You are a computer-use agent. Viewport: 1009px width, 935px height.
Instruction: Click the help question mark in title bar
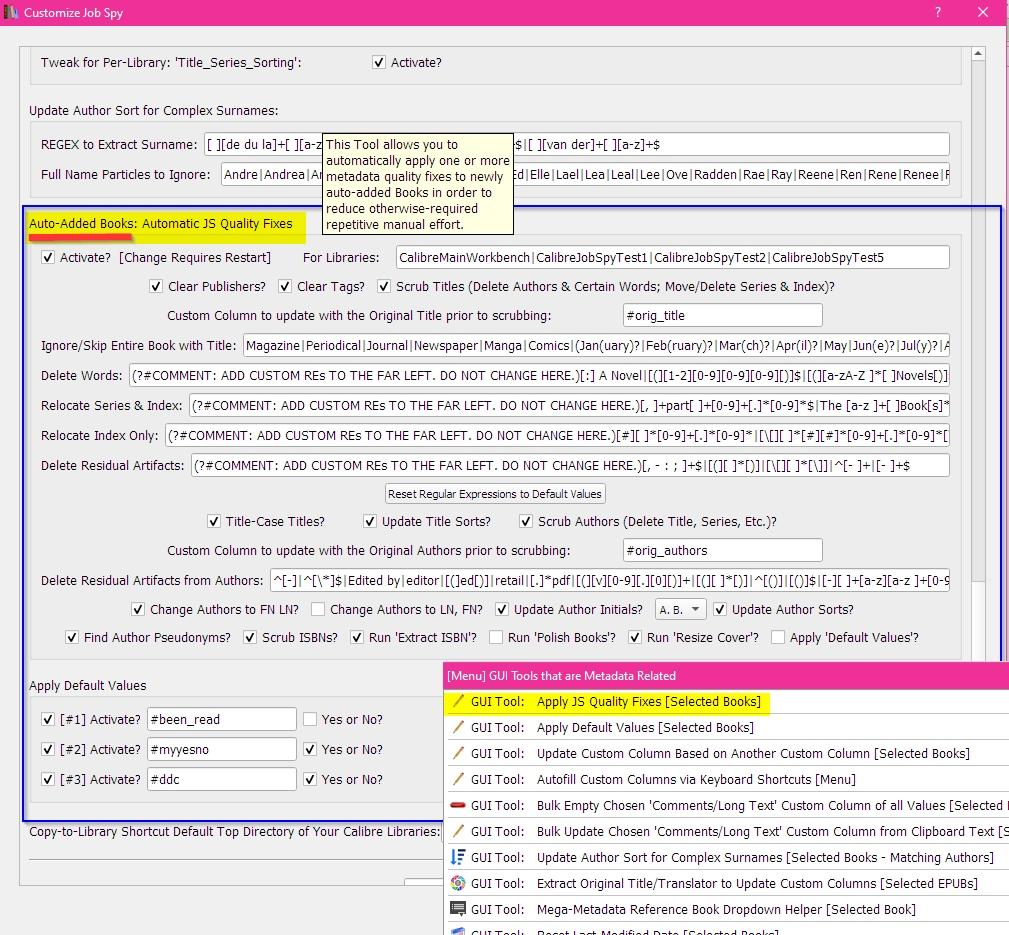pos(938,12)
